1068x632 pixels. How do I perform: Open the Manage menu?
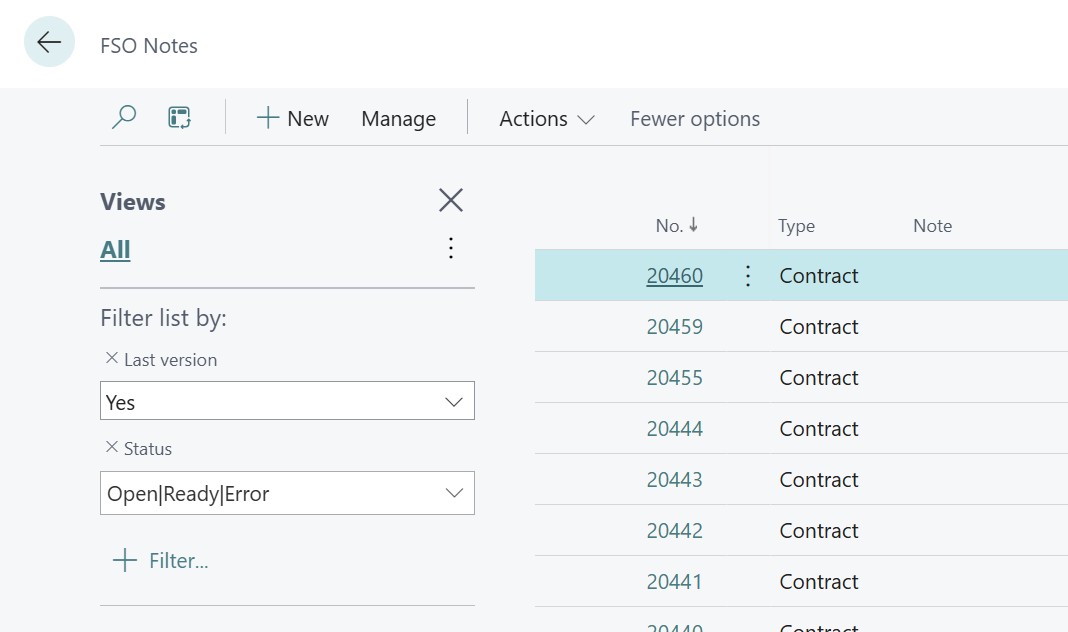(398, 119)
